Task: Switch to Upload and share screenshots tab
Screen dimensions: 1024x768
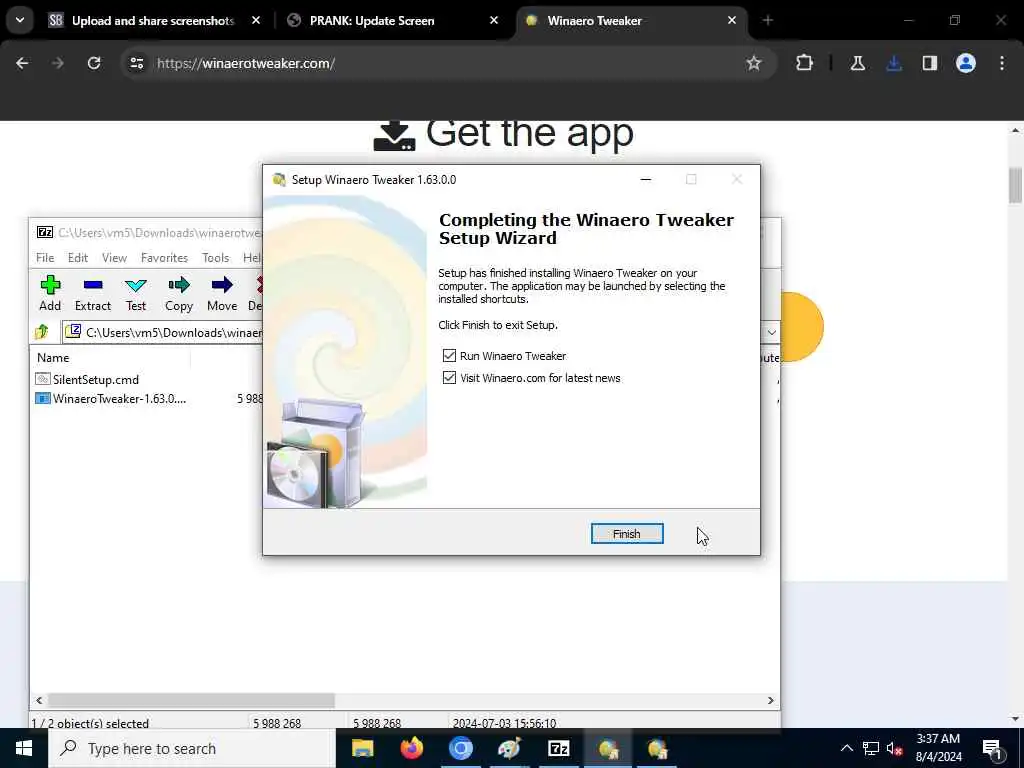Action: click(153, 21)
